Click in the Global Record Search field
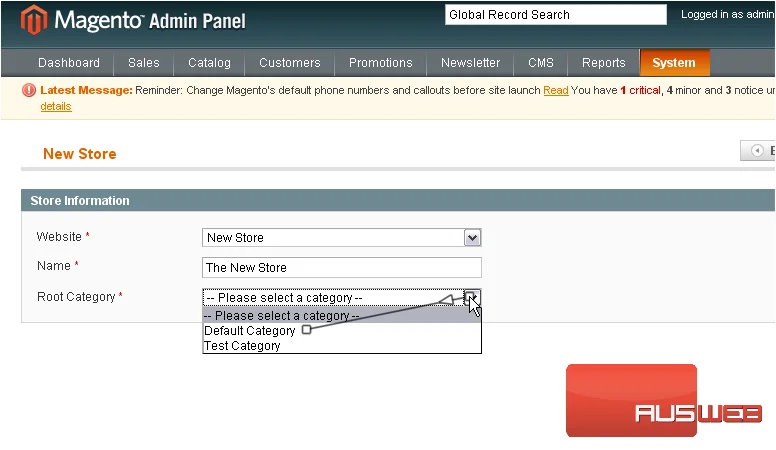The image size is (776, 450). click(556, 15)
